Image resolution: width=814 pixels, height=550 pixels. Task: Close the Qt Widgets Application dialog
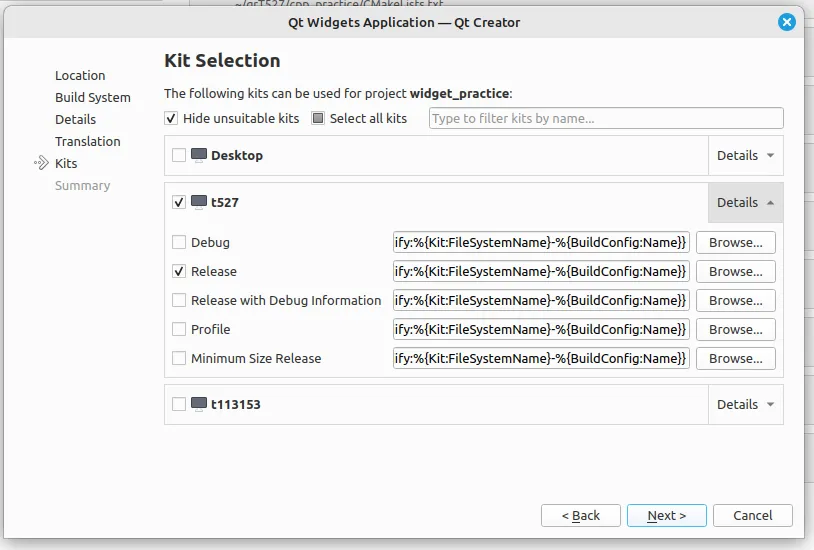tap(786, 22)
